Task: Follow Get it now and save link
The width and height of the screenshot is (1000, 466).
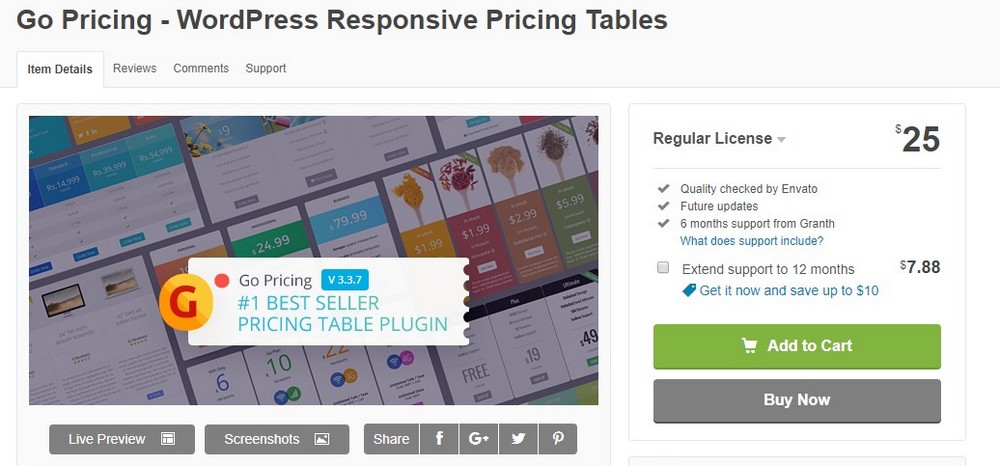Action: (789, 291)
